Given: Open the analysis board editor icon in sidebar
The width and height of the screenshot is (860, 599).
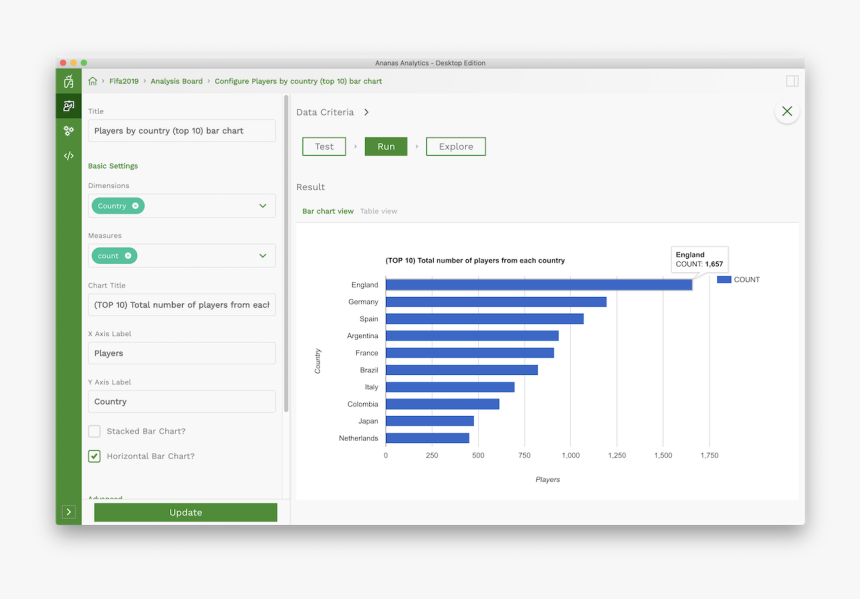Looking at the screenshot, I should click(68, 105).
